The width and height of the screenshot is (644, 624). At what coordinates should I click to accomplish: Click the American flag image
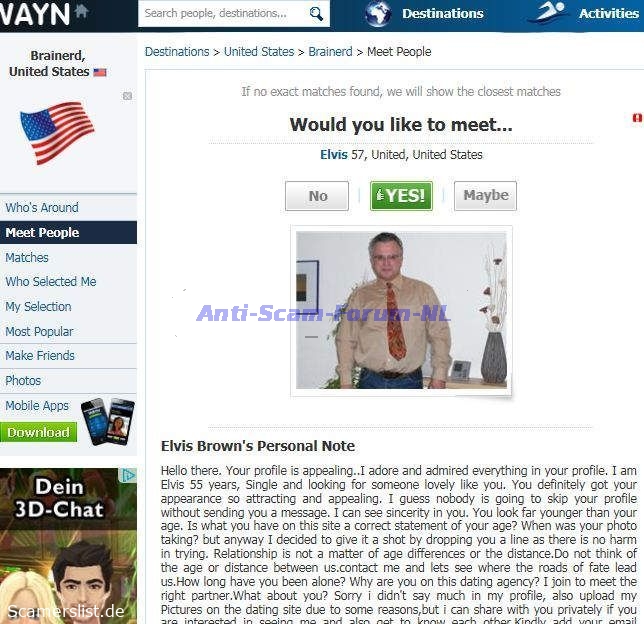[58, 133]
